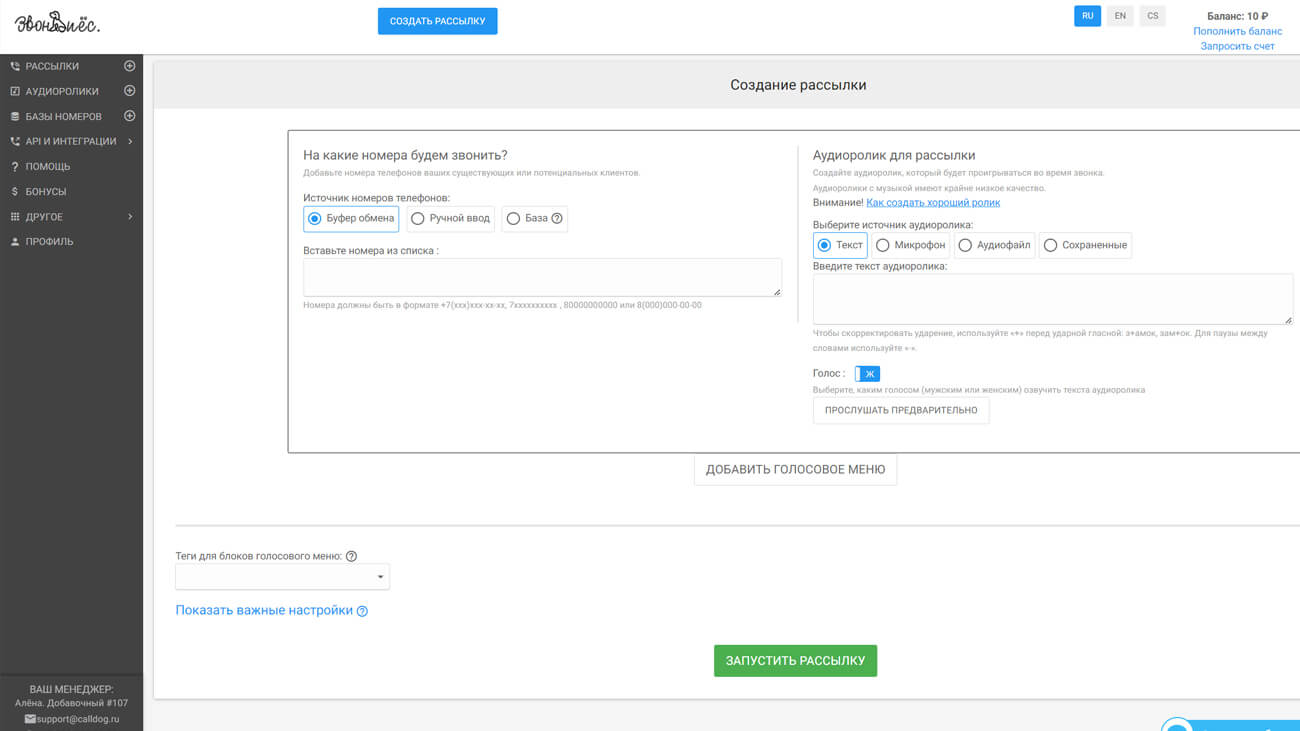1300x731 pixels.
Task: Open the Пополнить баланс link
Action: (x=1237, y=31)
